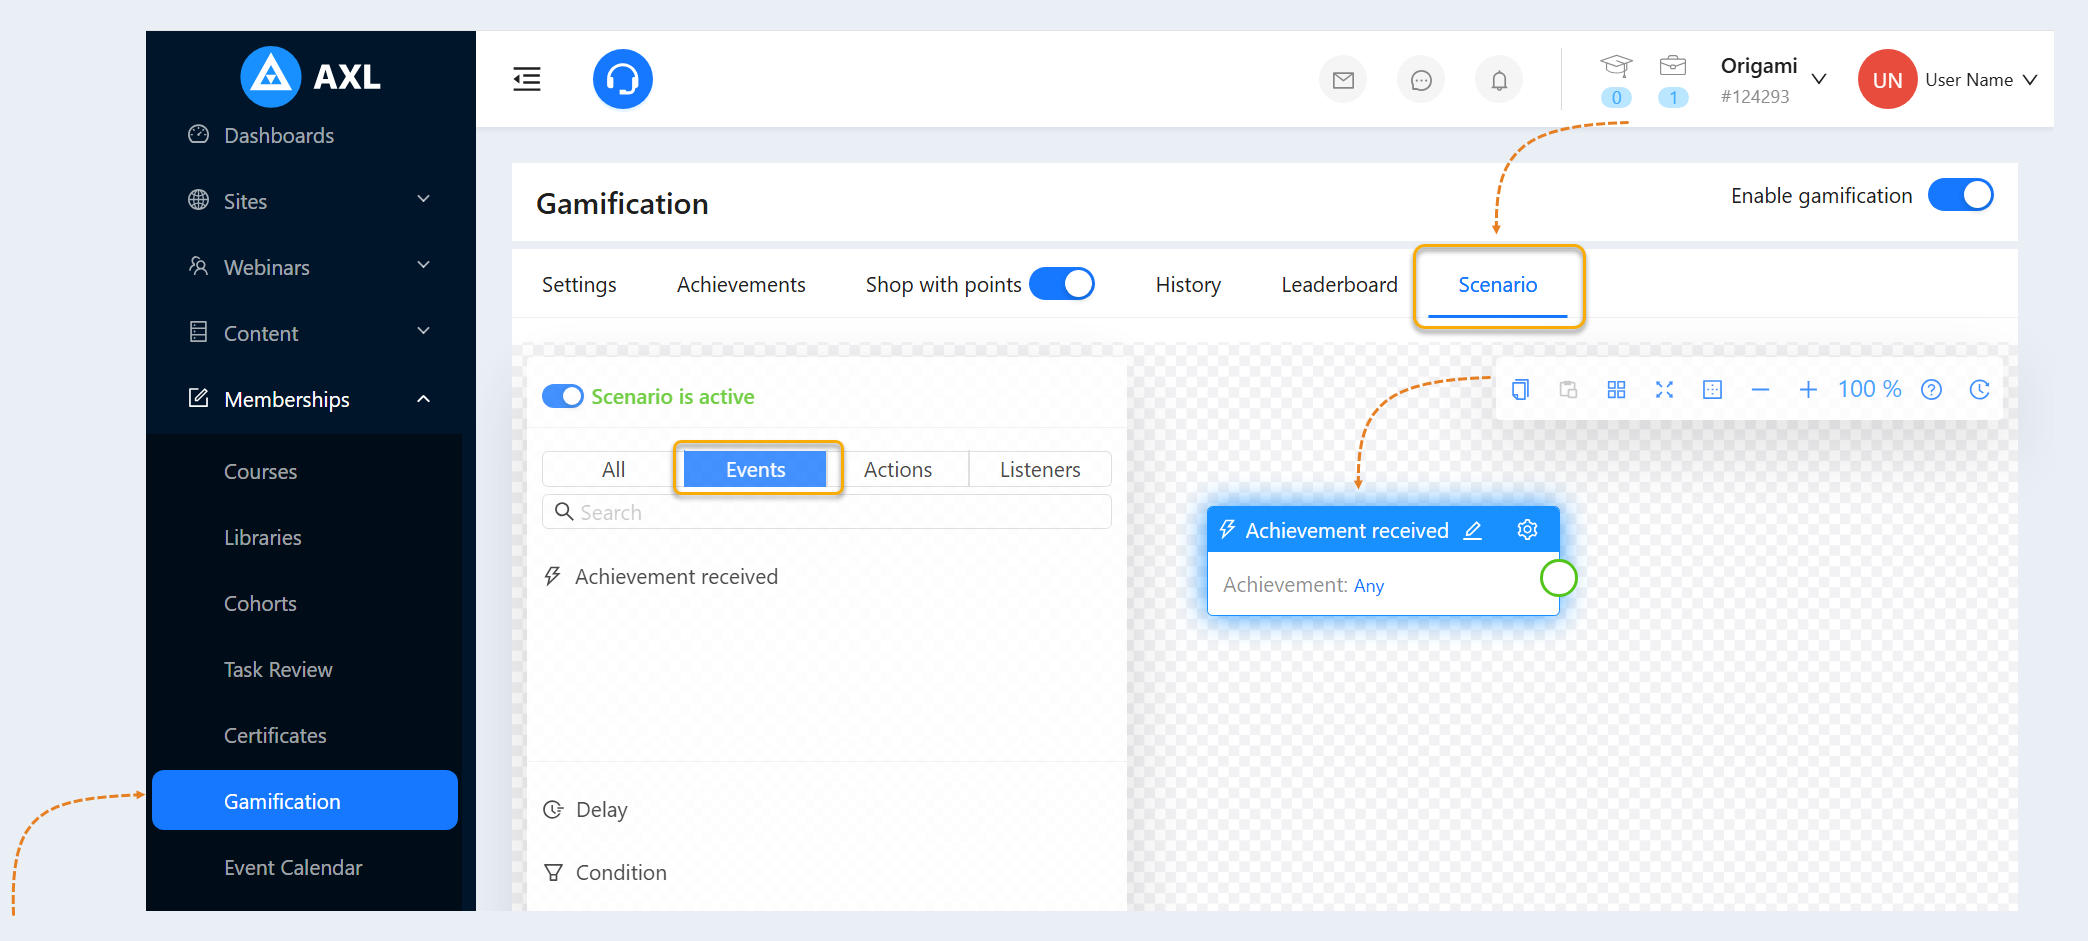Expand the Webinars menu chevron

(424, 265)
